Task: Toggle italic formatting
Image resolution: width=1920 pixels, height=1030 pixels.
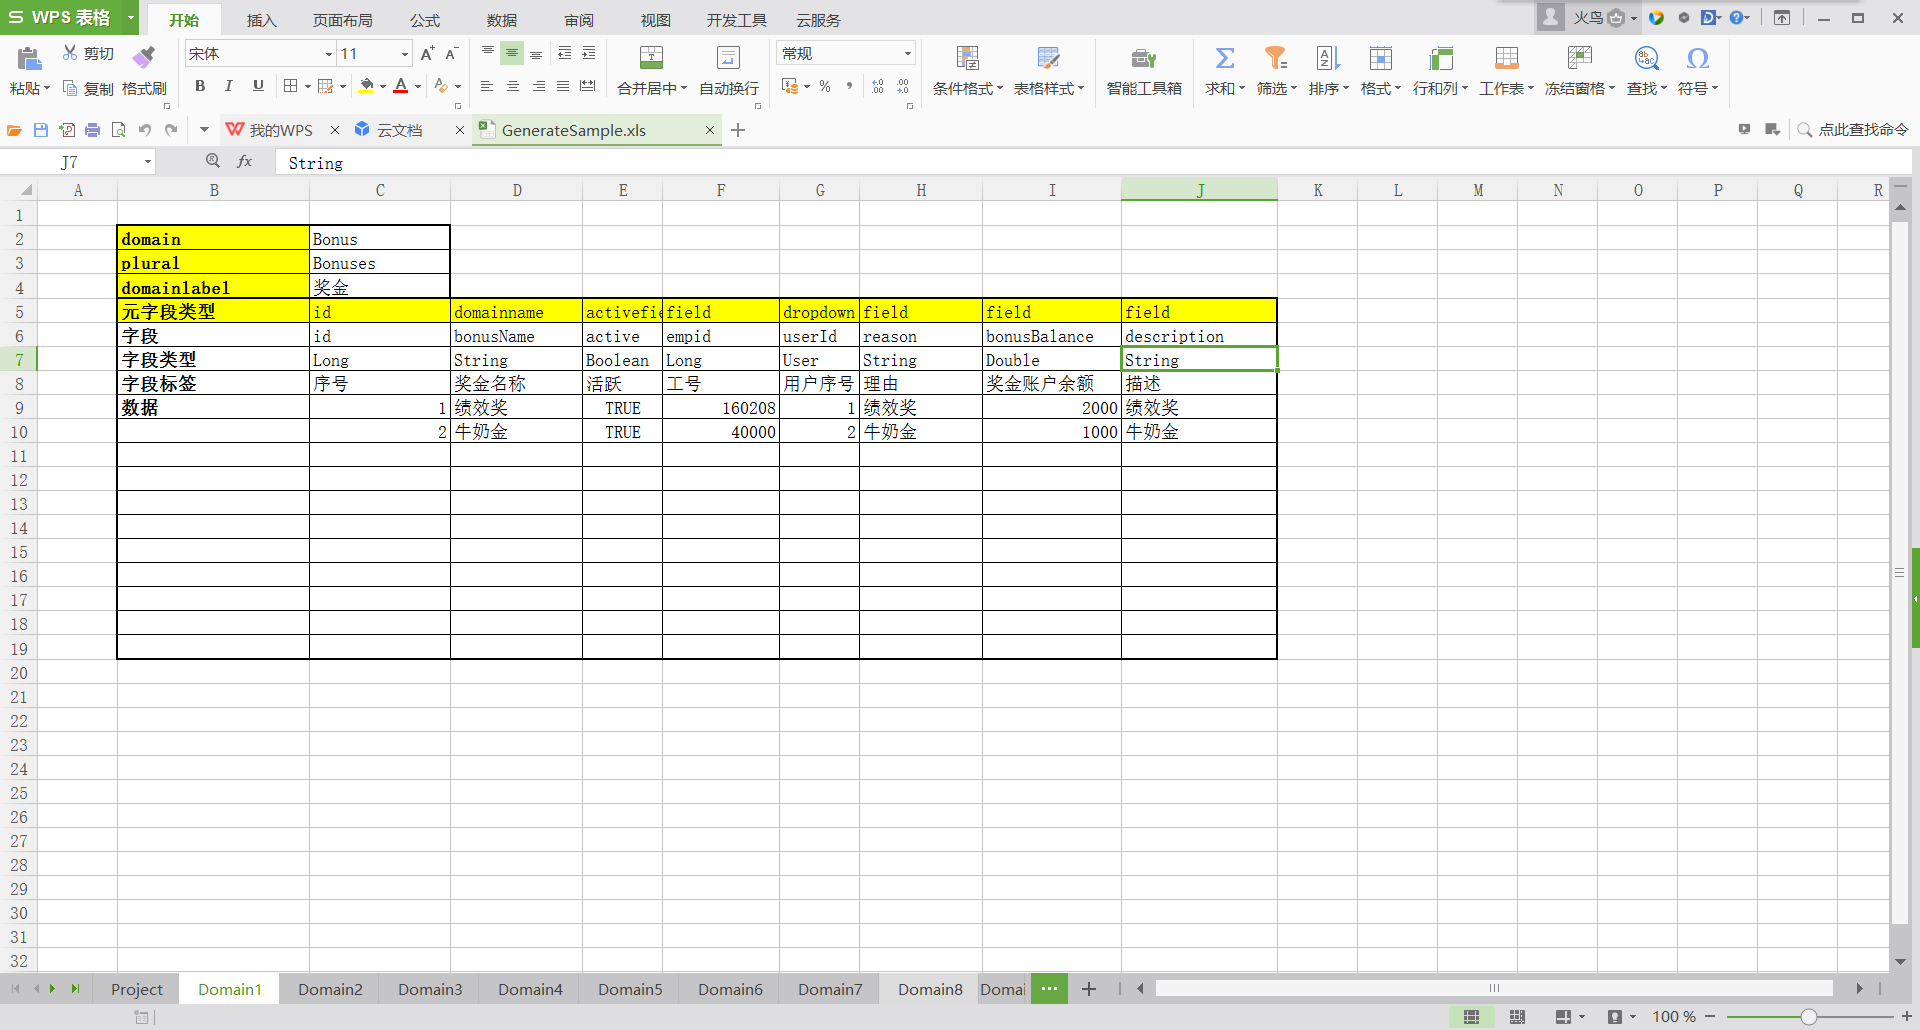Action: (229, 87)
